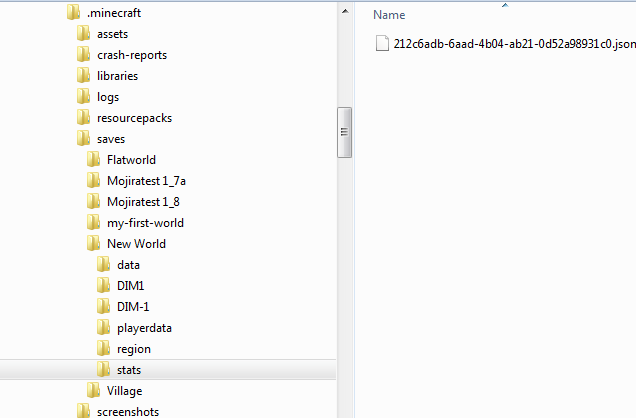Image resolution: width=636 pixels, height=418 pixels.
Task: Click the .minecraft folder icon
Action: [x=73, y=12]
